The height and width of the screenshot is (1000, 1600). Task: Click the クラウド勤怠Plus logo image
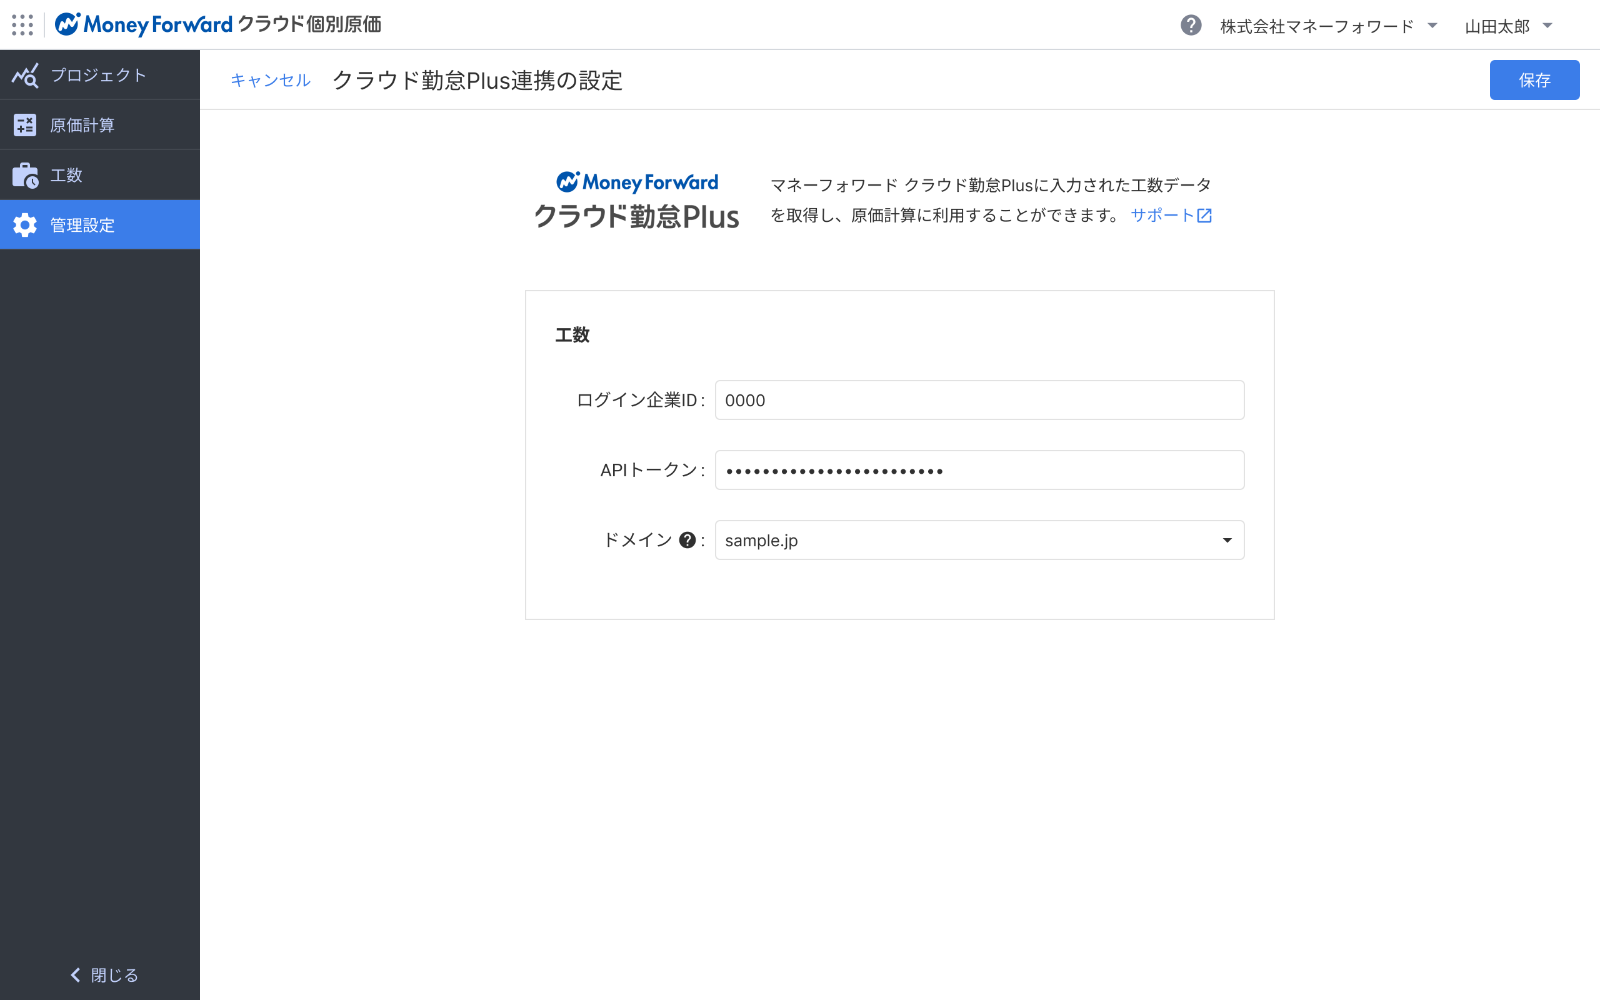point(637,201)
